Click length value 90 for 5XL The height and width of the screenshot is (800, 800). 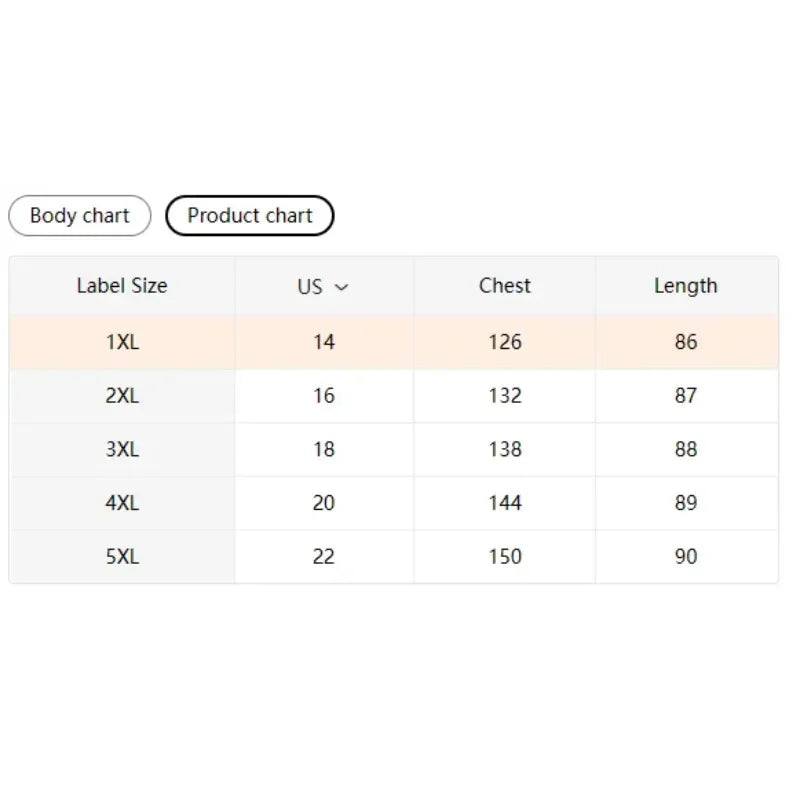pyautogui.click(x=687, y=556)
